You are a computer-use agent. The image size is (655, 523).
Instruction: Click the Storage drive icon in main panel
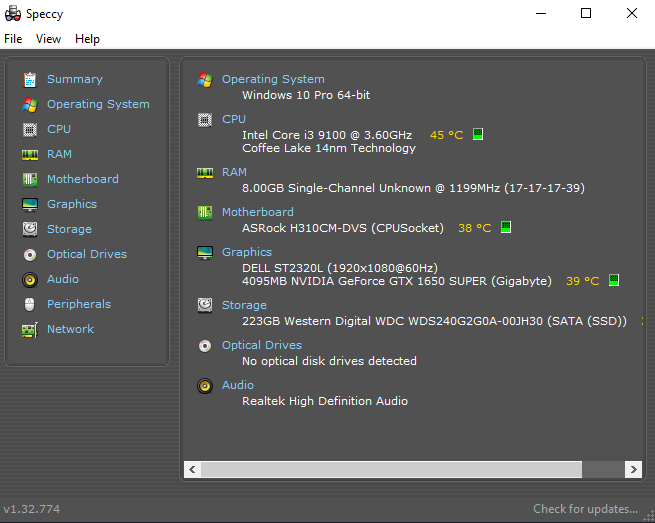[205, 305]
